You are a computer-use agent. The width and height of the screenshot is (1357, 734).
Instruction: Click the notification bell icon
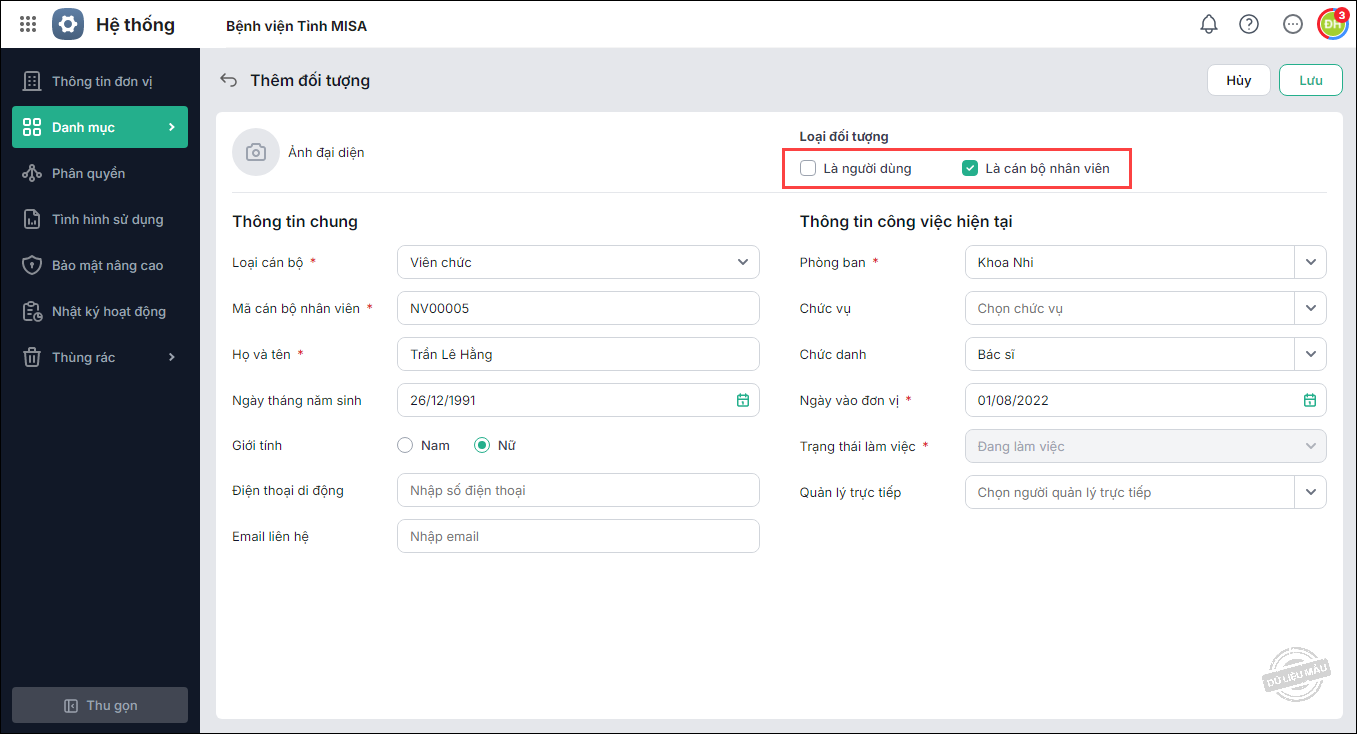coord(1209,24)
